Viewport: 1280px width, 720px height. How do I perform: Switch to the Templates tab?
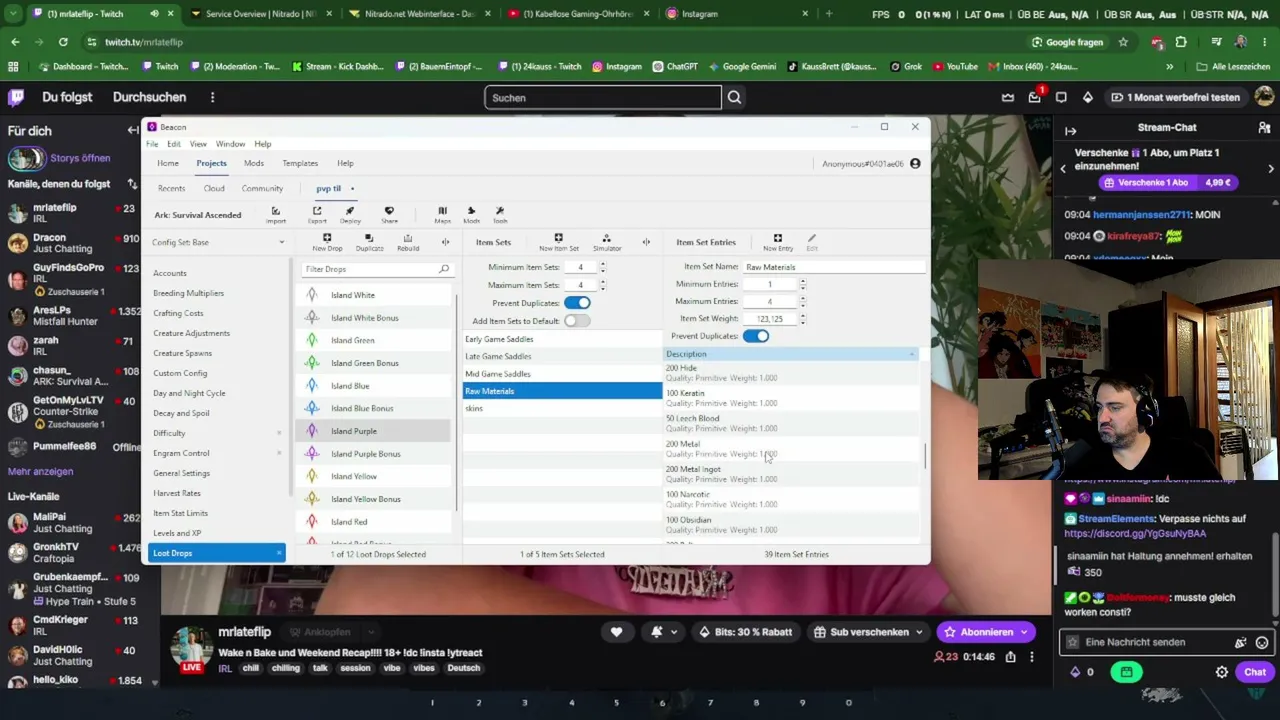pos(300,163)
